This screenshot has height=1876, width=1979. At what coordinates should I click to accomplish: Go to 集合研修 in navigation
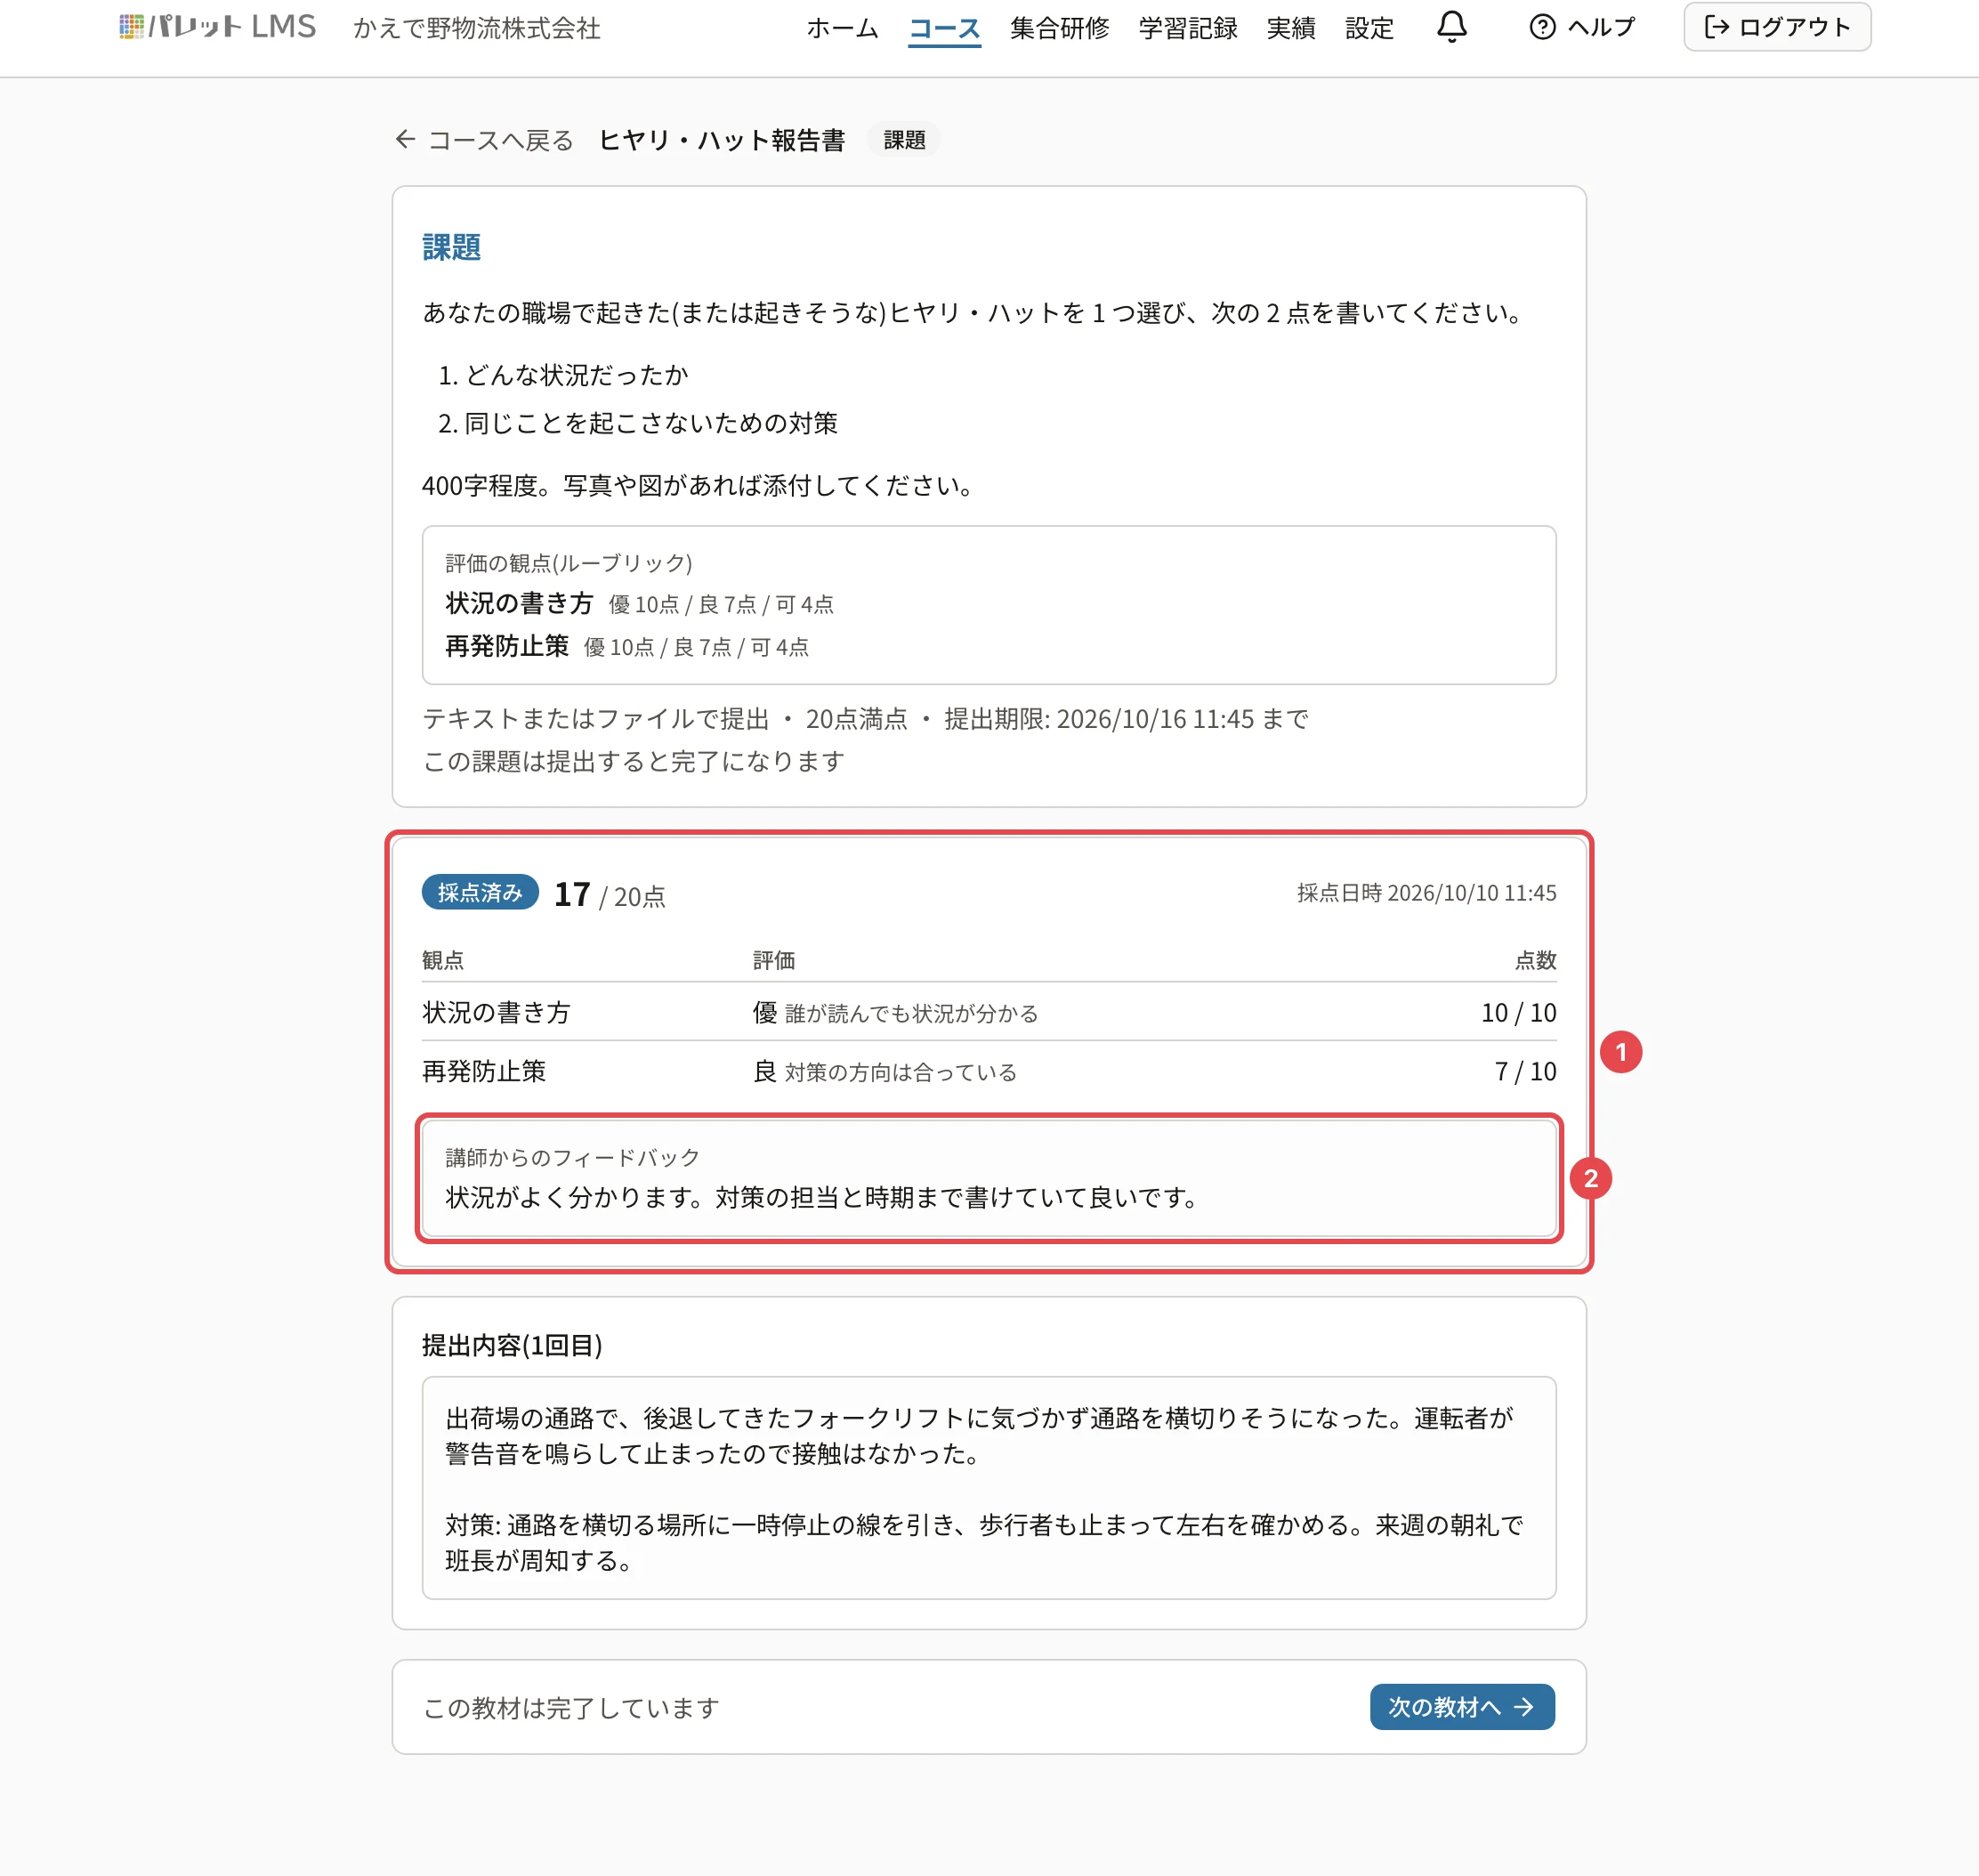[x=1059, y=28]
